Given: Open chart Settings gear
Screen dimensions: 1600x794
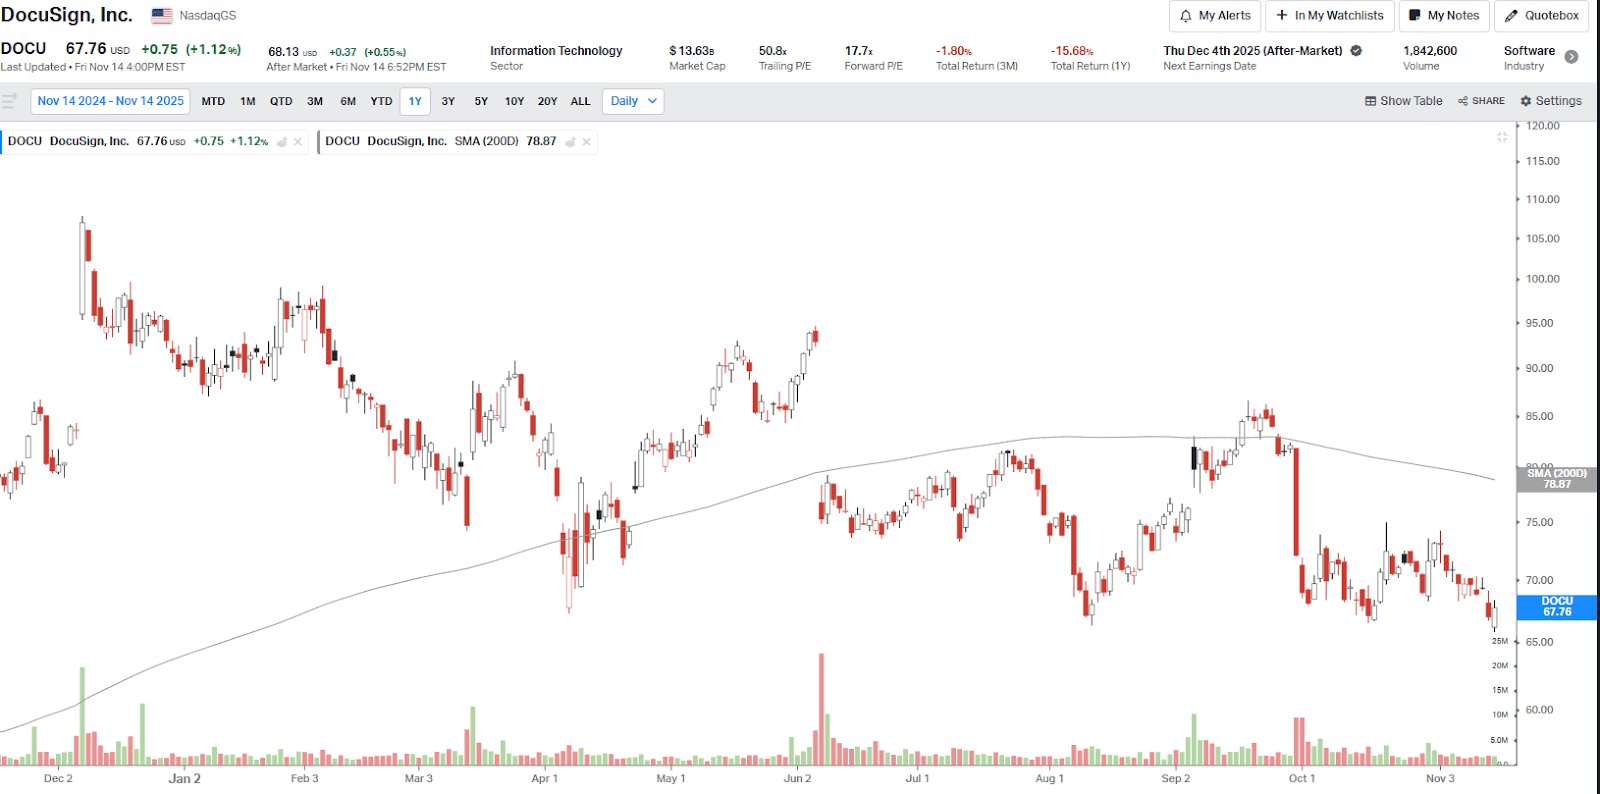Looking at the screenshot, I should (1551, 101).
